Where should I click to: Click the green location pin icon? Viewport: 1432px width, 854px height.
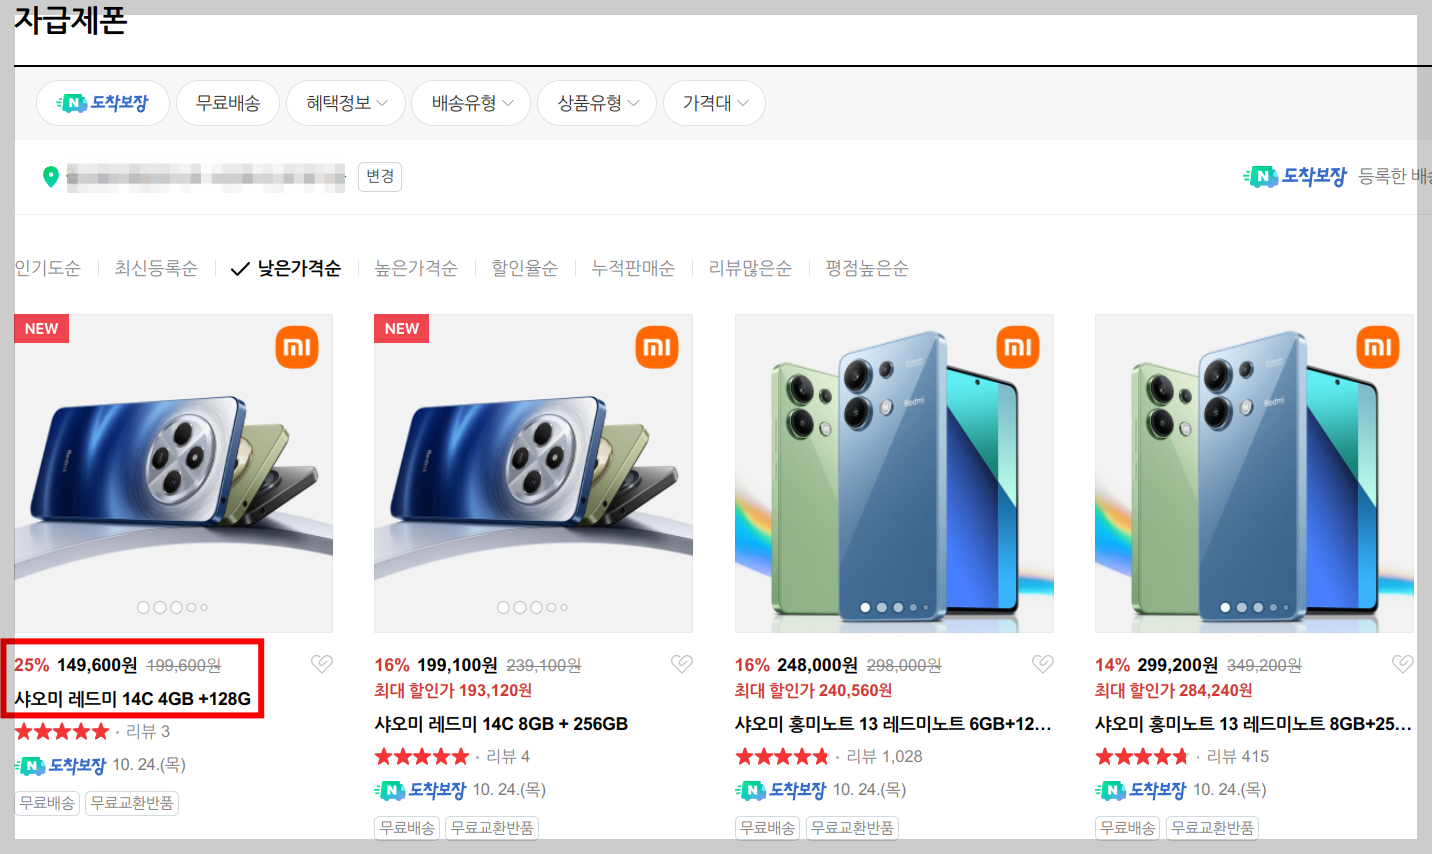point(51,177)
